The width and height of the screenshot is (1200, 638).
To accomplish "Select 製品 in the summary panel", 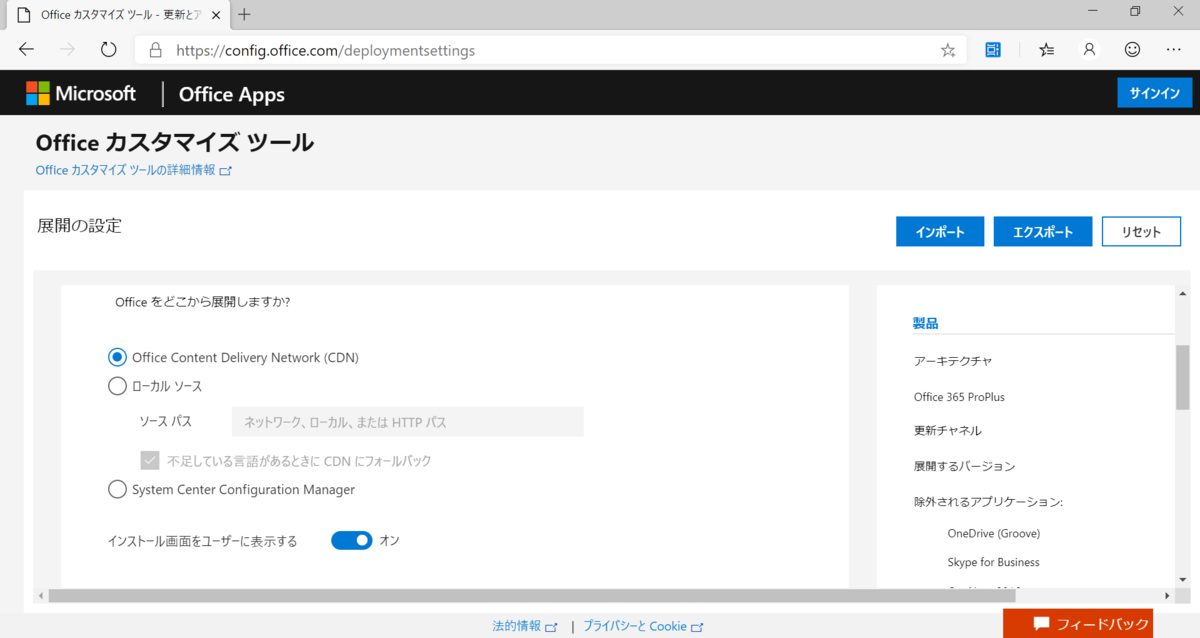I will pyautogui.click(x=925, y=323).
